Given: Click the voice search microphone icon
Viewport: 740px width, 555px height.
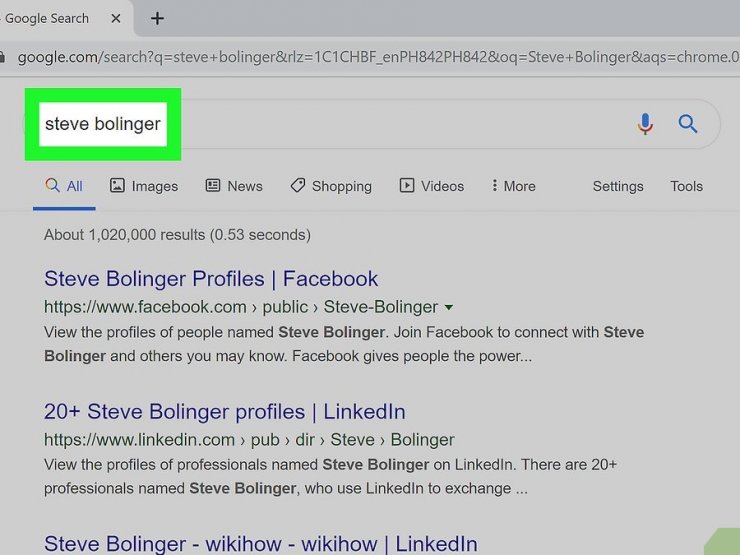Looking at the screenshot, I should (x=645, y=124).
